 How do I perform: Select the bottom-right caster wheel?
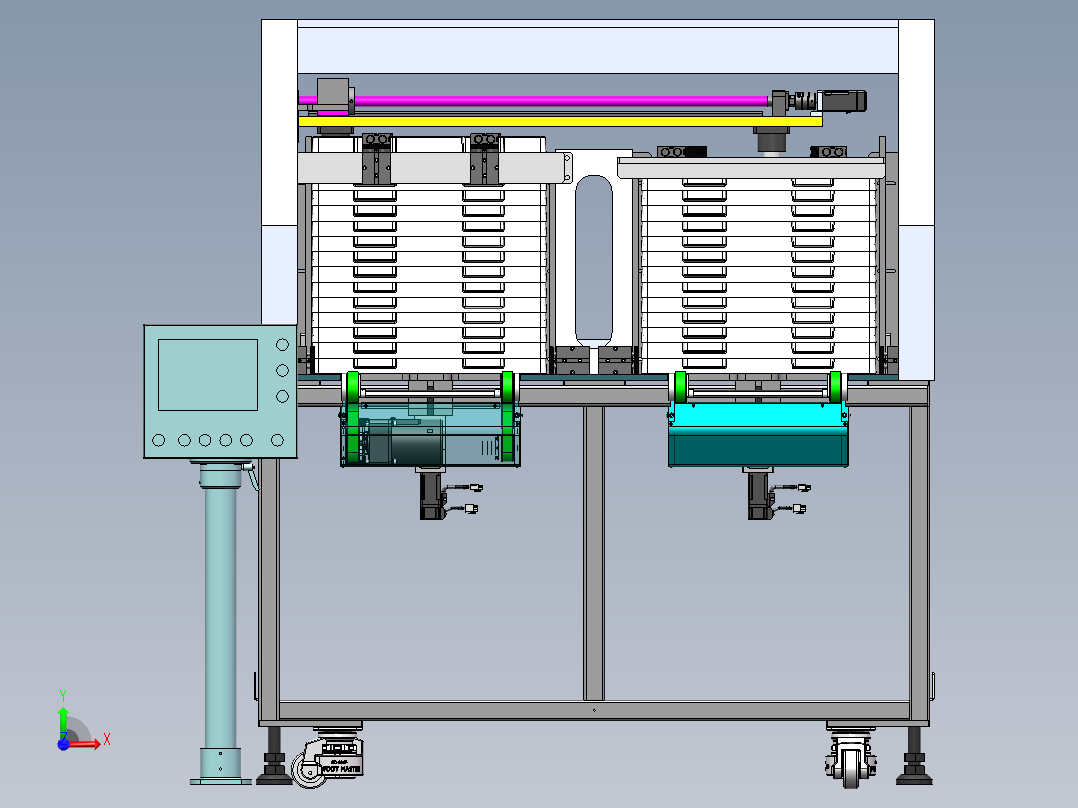coord(851,762)
